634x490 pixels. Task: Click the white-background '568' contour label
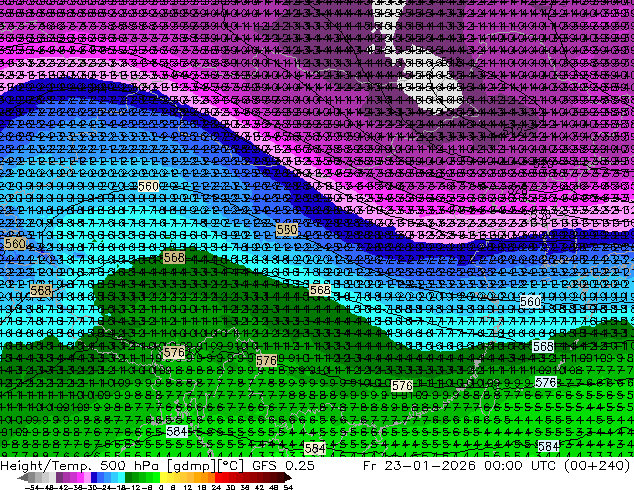tap(543, 346)
